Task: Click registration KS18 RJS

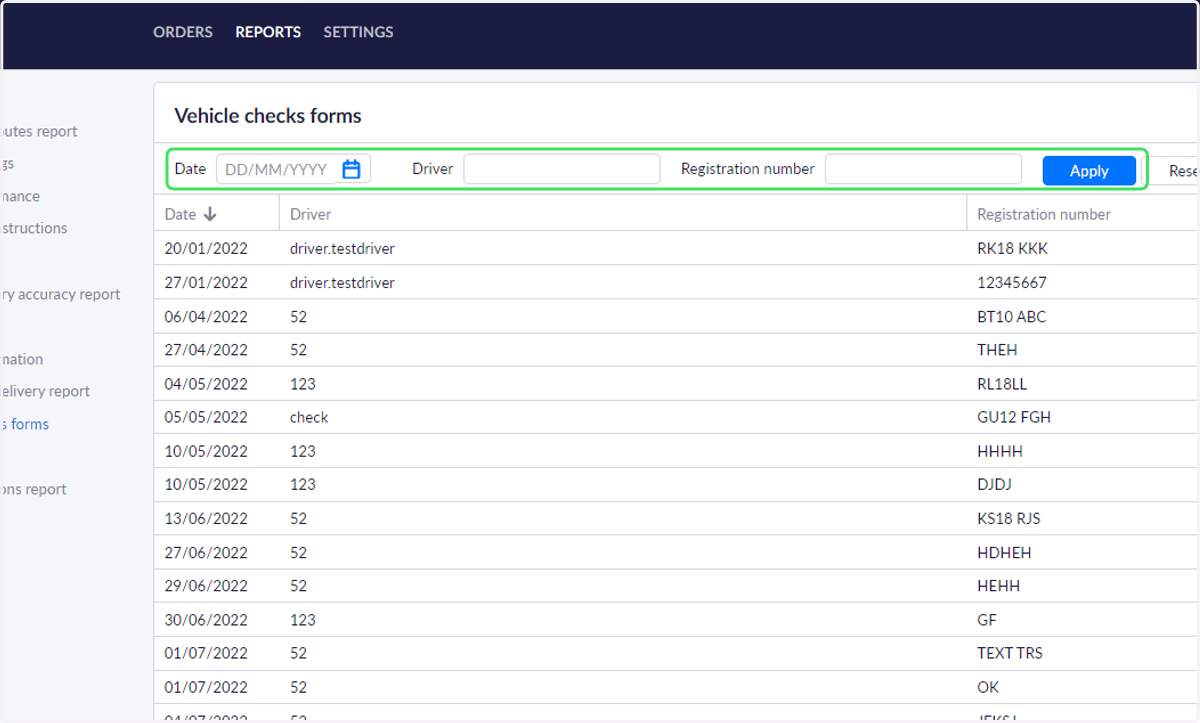Action: 1009,518
